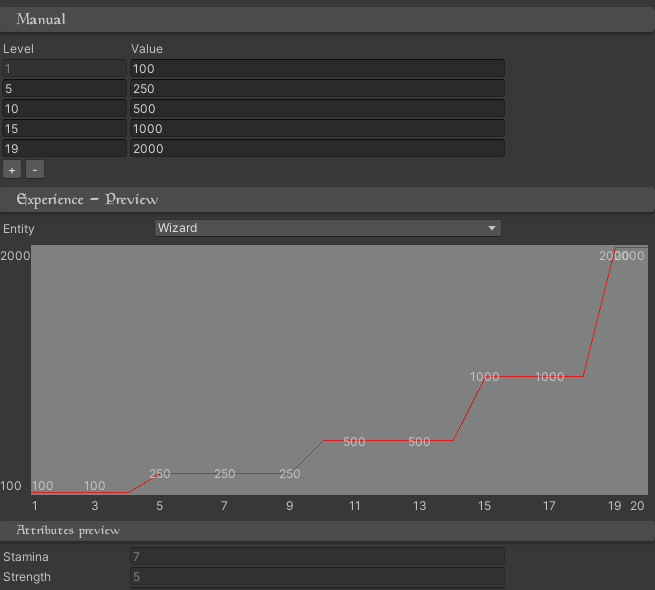Collapse the Experience - Preview section header
This screenshot has height=590, width=655.
point(327,199)
